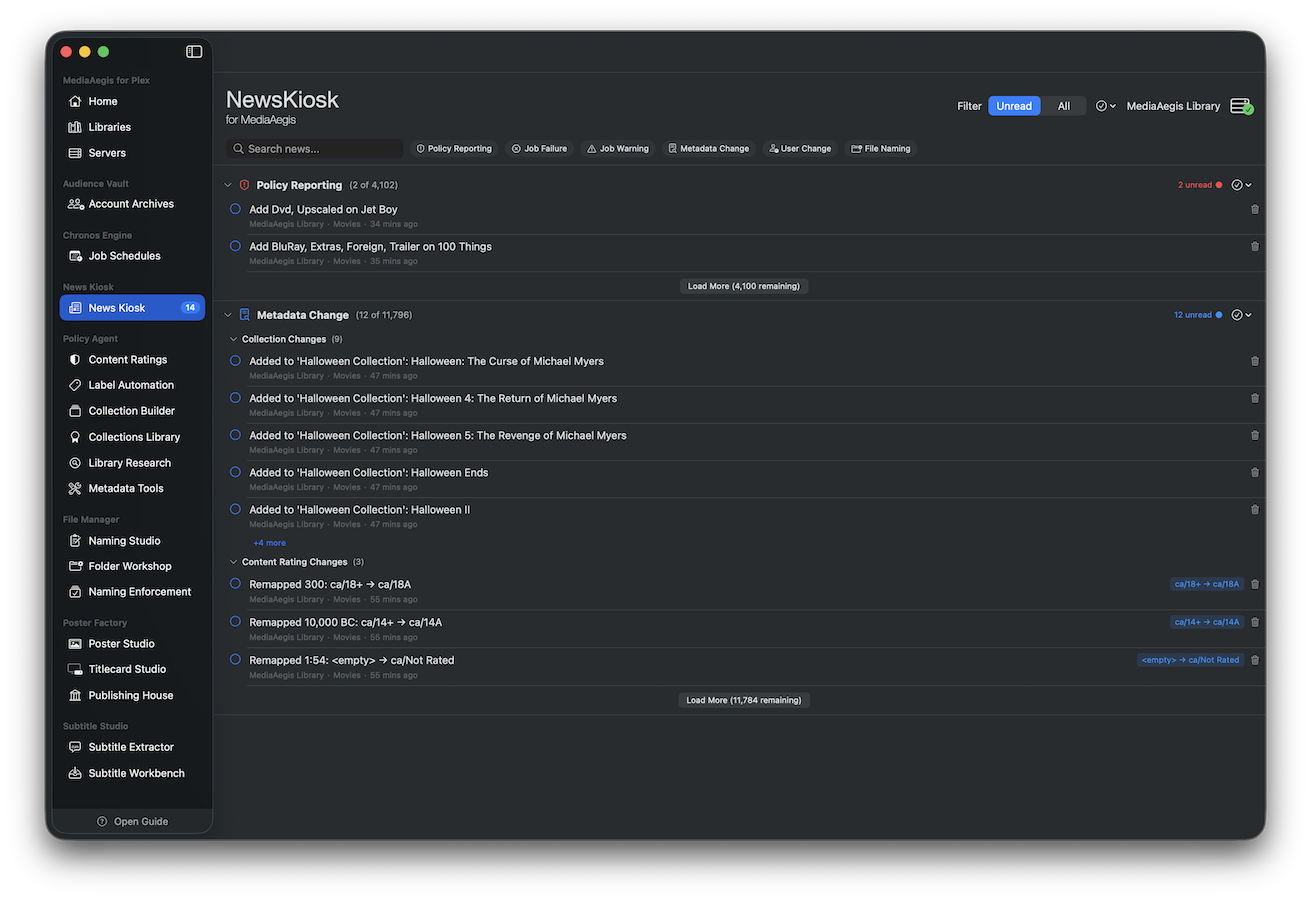Toggle read circle for 'Remapped 10,000 BC'
This screenshot has height=900, width=1311.
point(235,622)
